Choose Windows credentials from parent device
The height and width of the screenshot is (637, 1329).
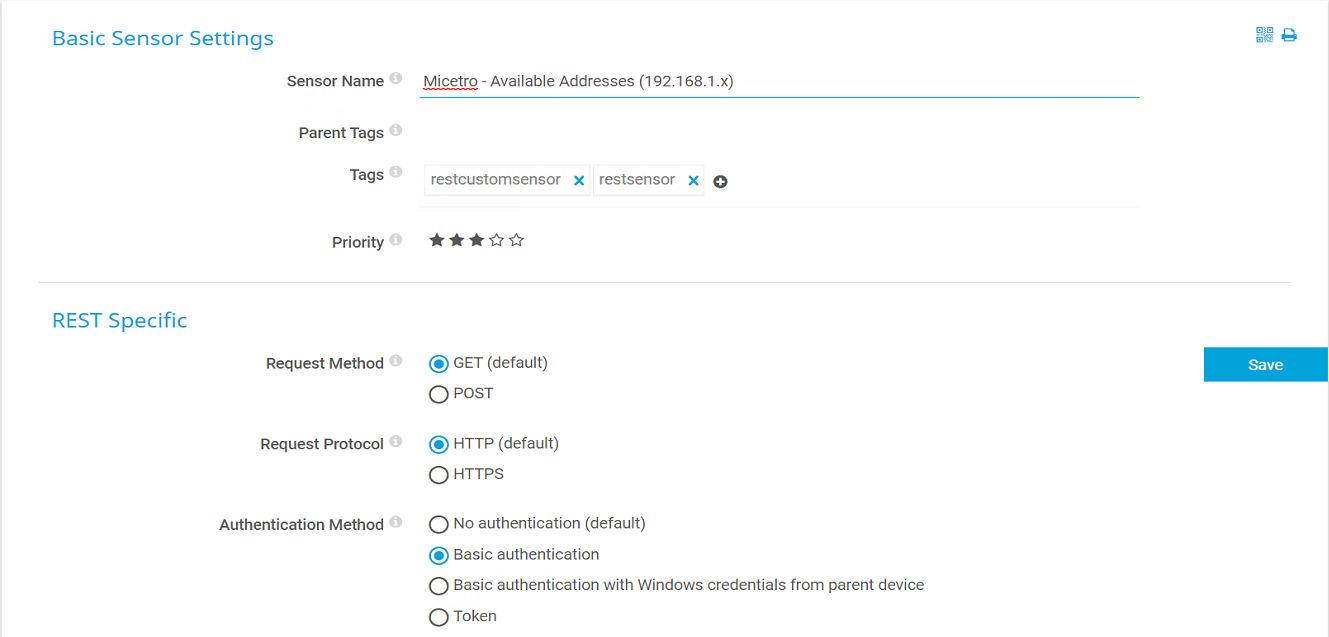click(x=438, y=586)
